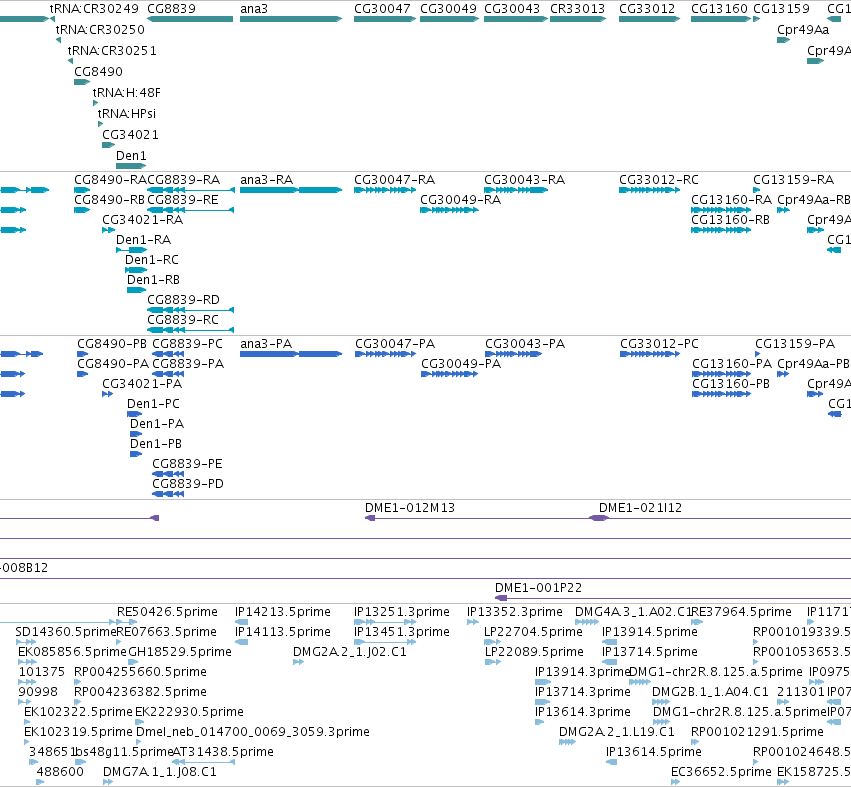Image resolution: width=851 pixels, height=787 pixels.
Task: Click the ana3-PA protein label
Action: pyautogui.click(x=266, y=344)
